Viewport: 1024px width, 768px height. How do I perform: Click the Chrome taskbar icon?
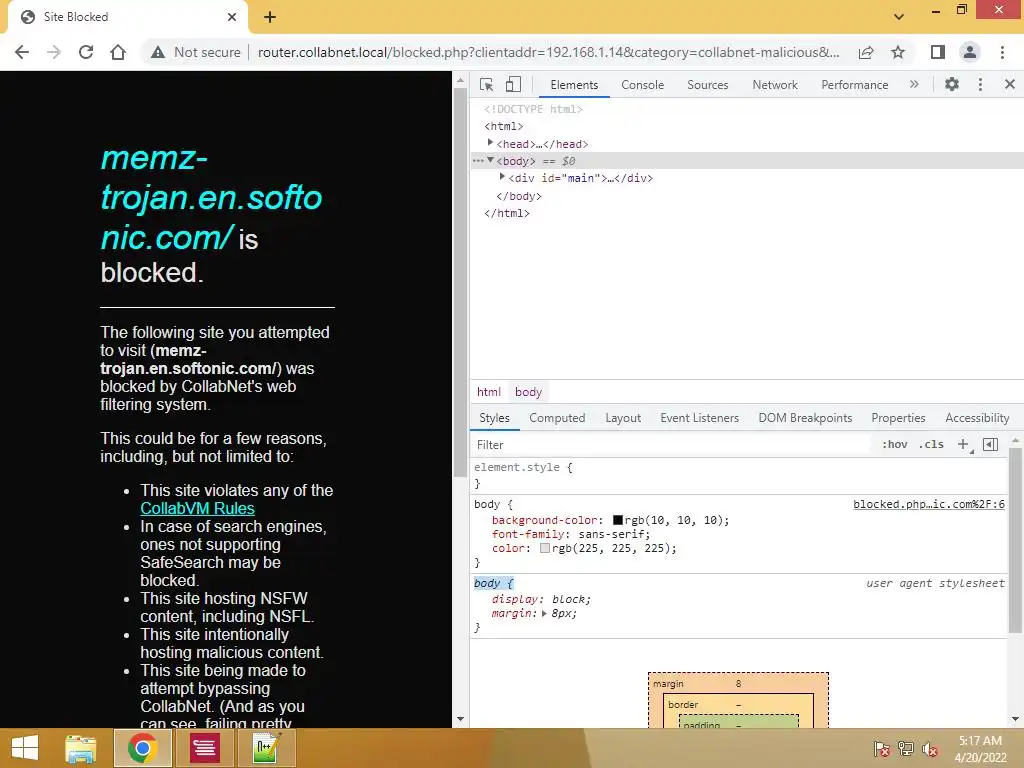(142, 748)
